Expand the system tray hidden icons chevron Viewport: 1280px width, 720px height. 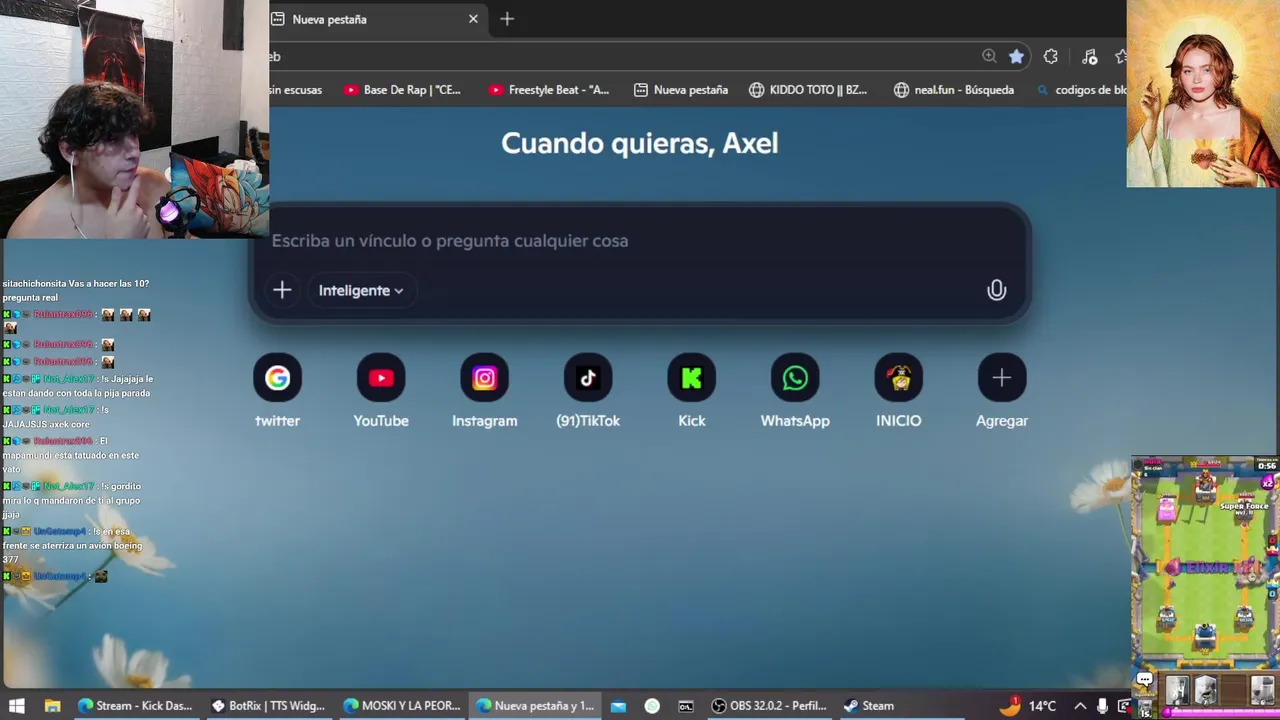tap(1080, 706)
